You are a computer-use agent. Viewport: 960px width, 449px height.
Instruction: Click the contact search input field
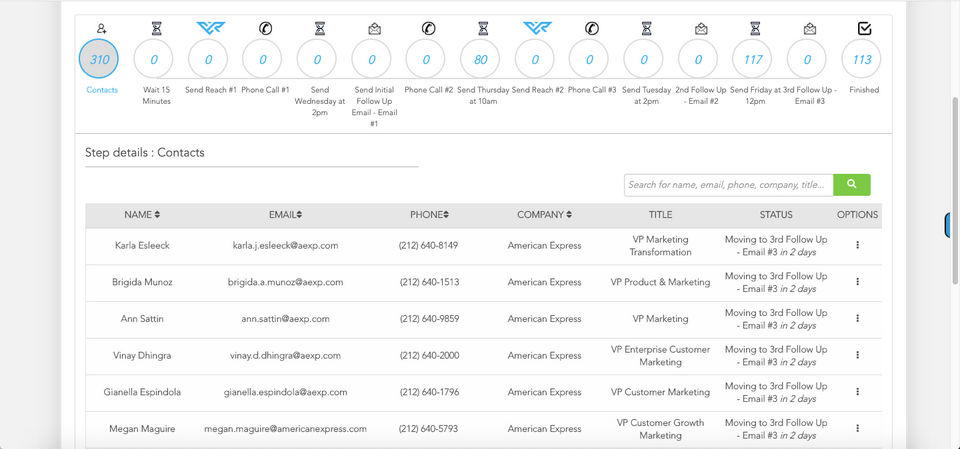point(729,184)
